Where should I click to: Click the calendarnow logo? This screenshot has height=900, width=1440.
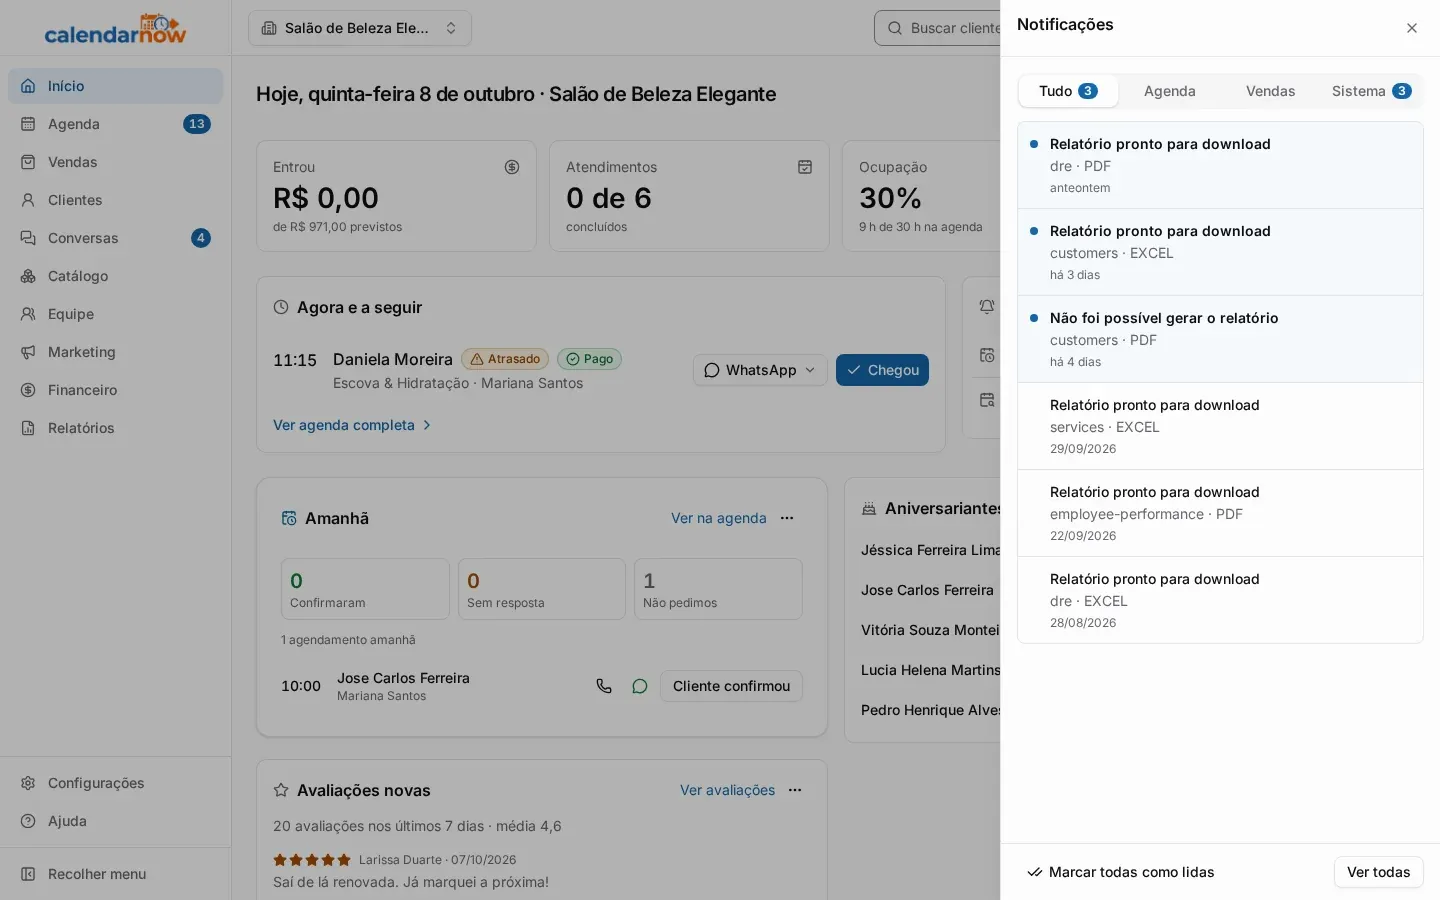[115, 28]
